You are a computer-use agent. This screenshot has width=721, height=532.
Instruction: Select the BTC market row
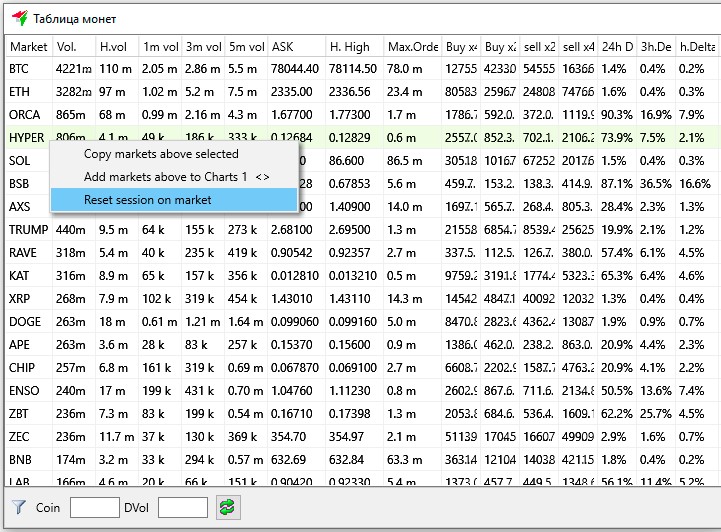pos(20,69)
